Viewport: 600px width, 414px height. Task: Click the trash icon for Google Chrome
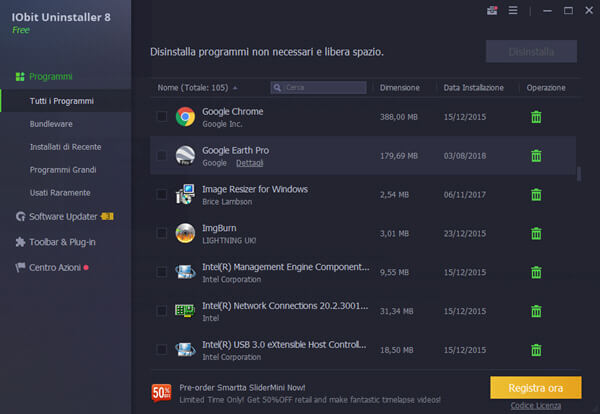pyautogui.click(x=536, y=117)
